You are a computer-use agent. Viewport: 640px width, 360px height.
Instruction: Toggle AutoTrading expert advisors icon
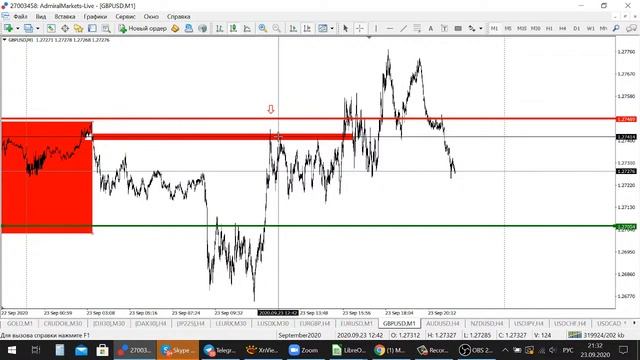[x=189, y=28]
